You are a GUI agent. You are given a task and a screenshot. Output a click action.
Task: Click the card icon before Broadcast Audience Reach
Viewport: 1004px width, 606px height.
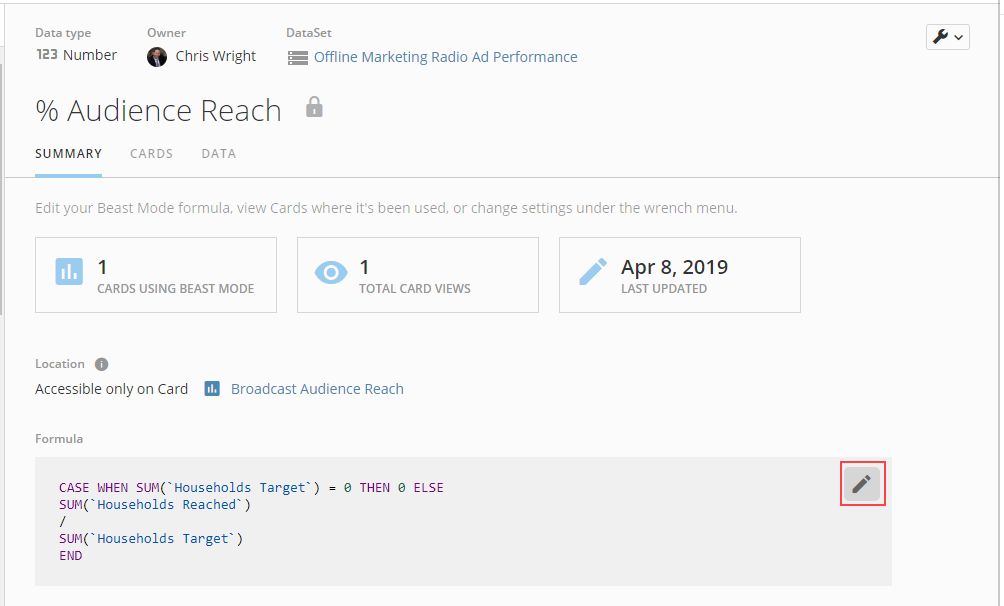tap(212, 389)
